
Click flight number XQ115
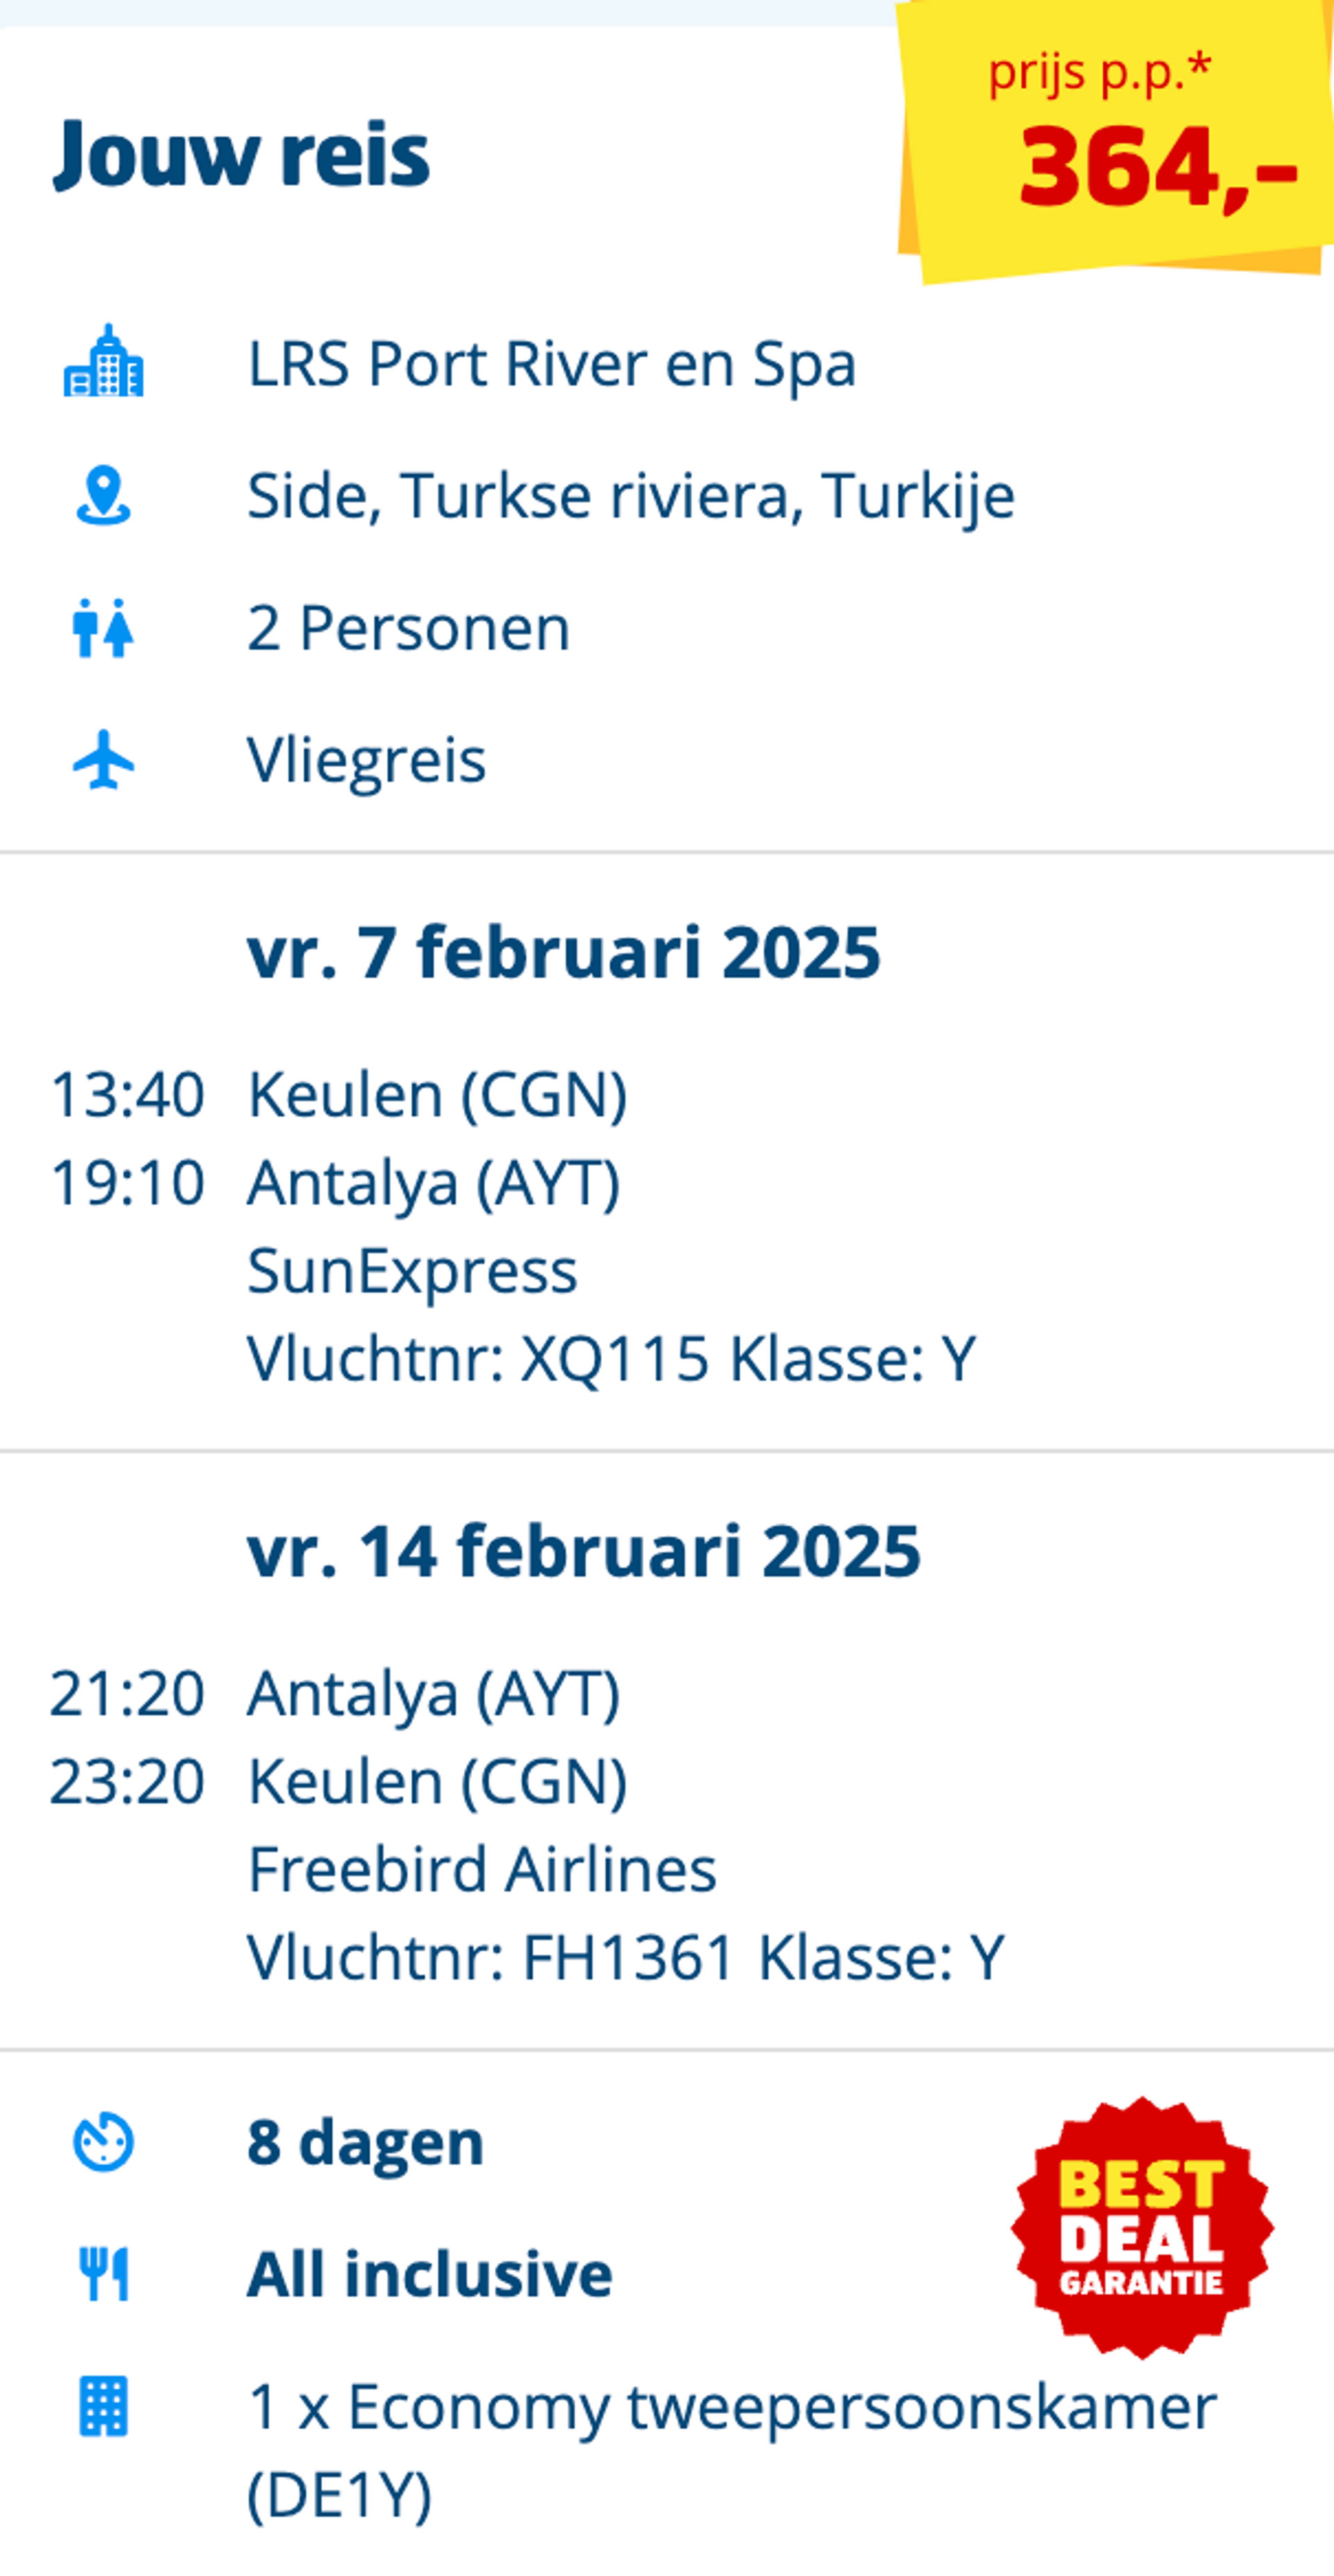[615, 1359]
